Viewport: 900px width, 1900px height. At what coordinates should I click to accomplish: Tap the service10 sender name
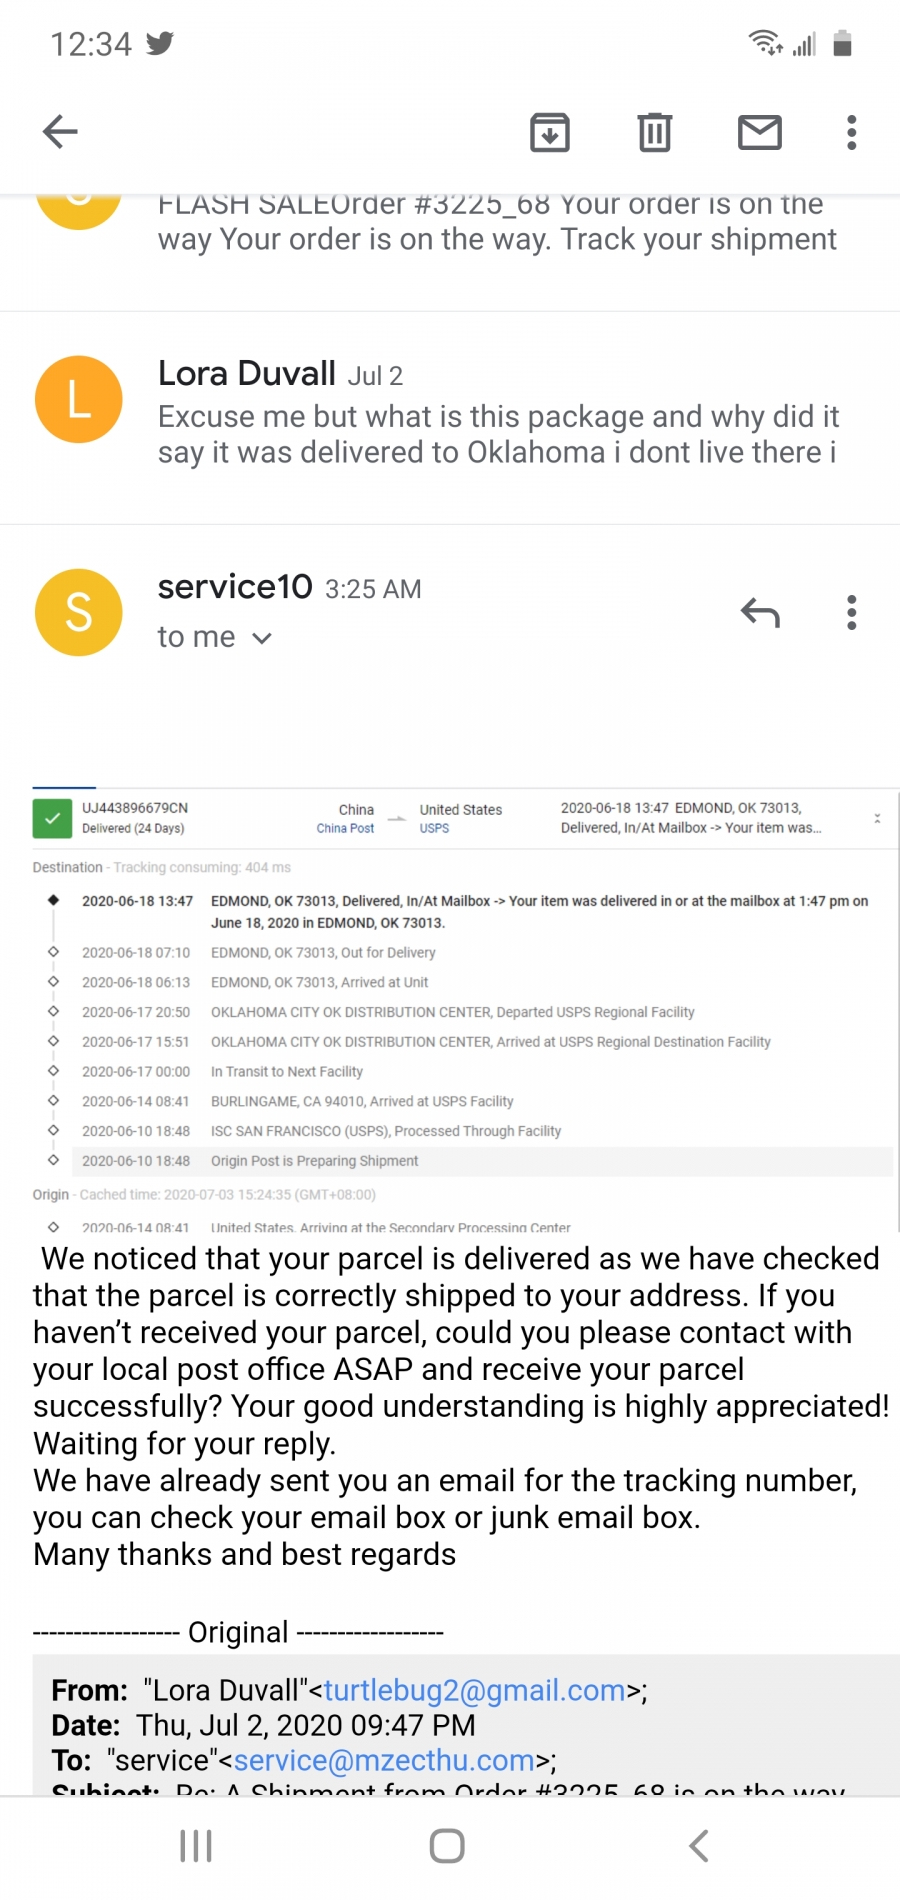coord(235,587)
